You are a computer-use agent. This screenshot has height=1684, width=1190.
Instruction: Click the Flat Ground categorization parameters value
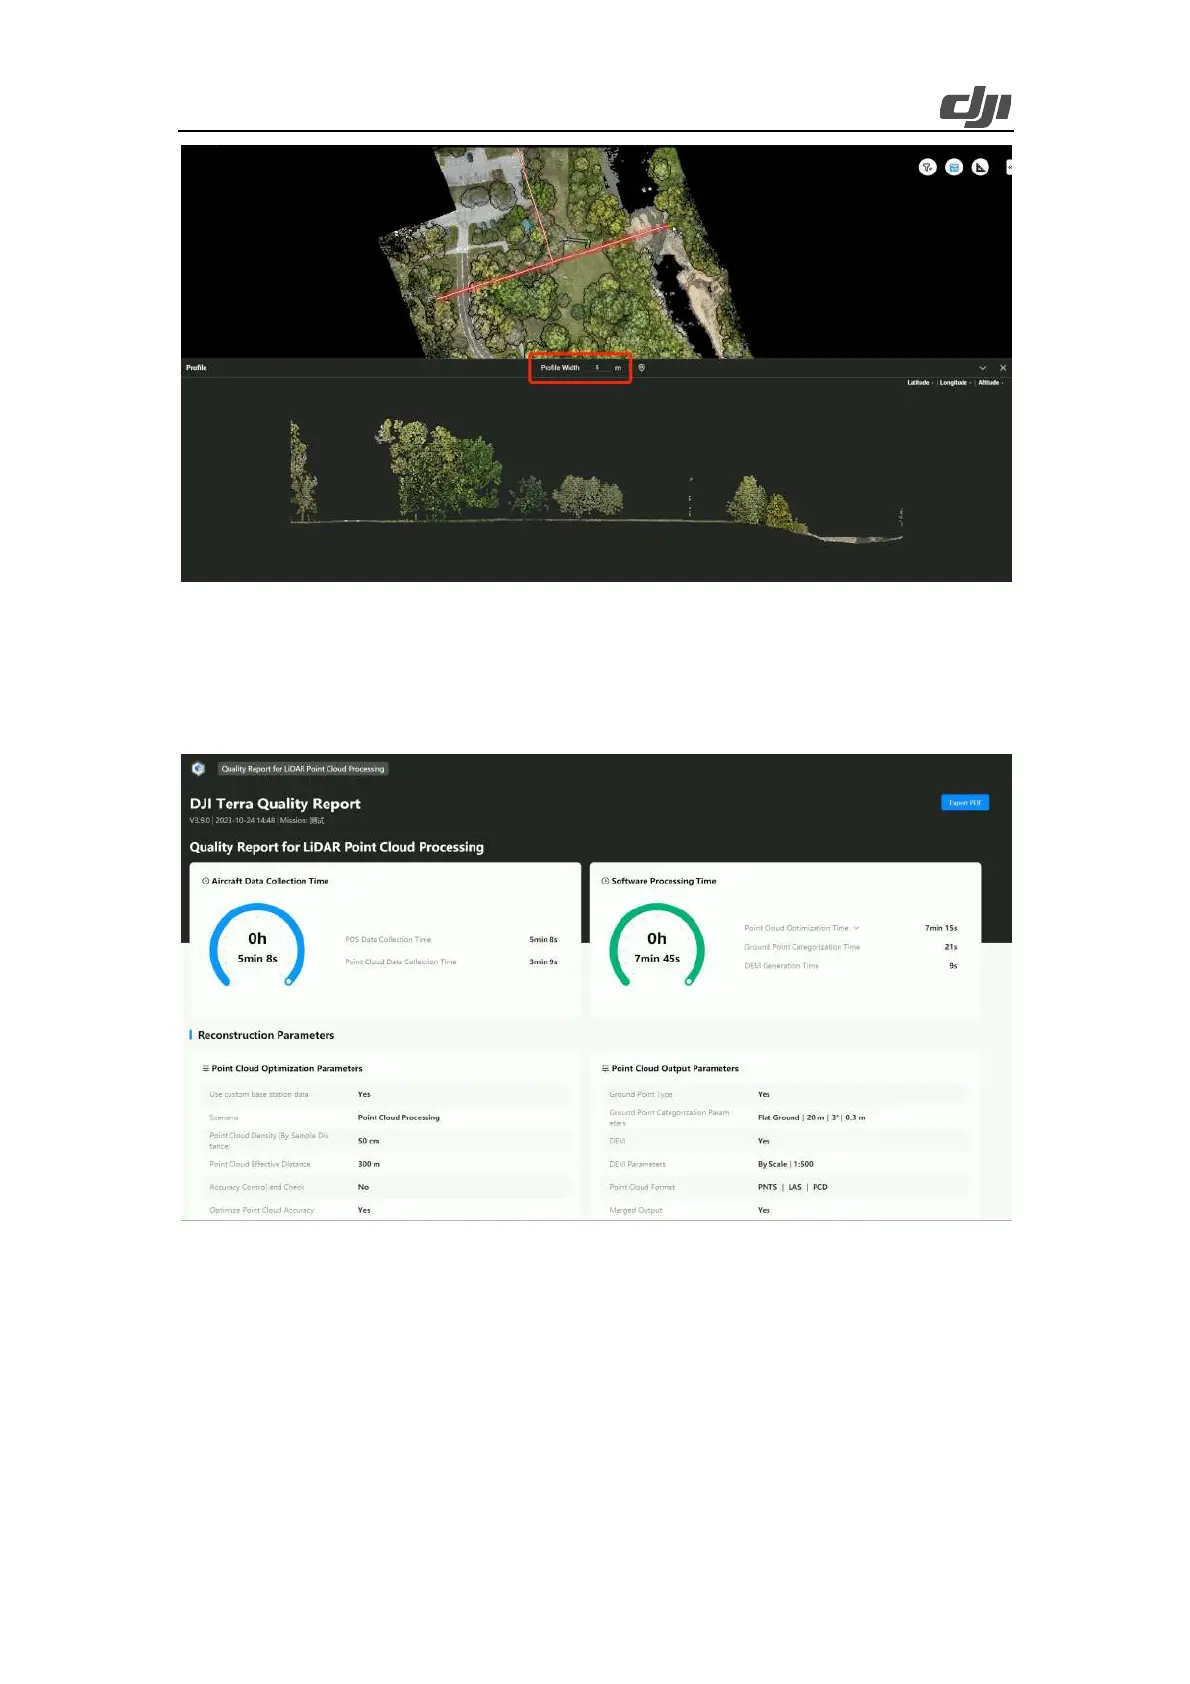(812, 1118)
